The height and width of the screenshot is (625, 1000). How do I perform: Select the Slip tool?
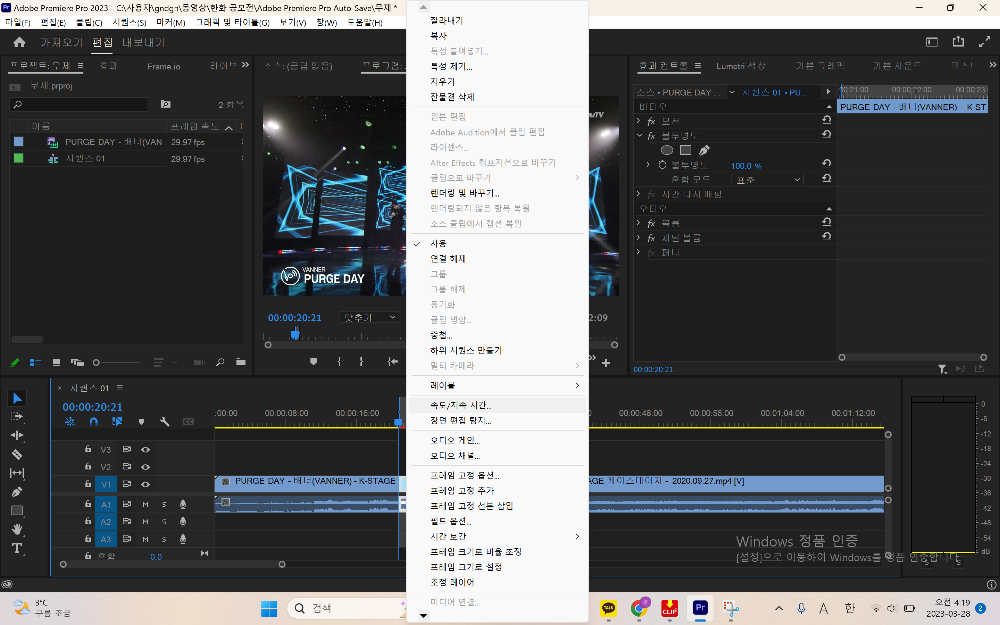17,473
